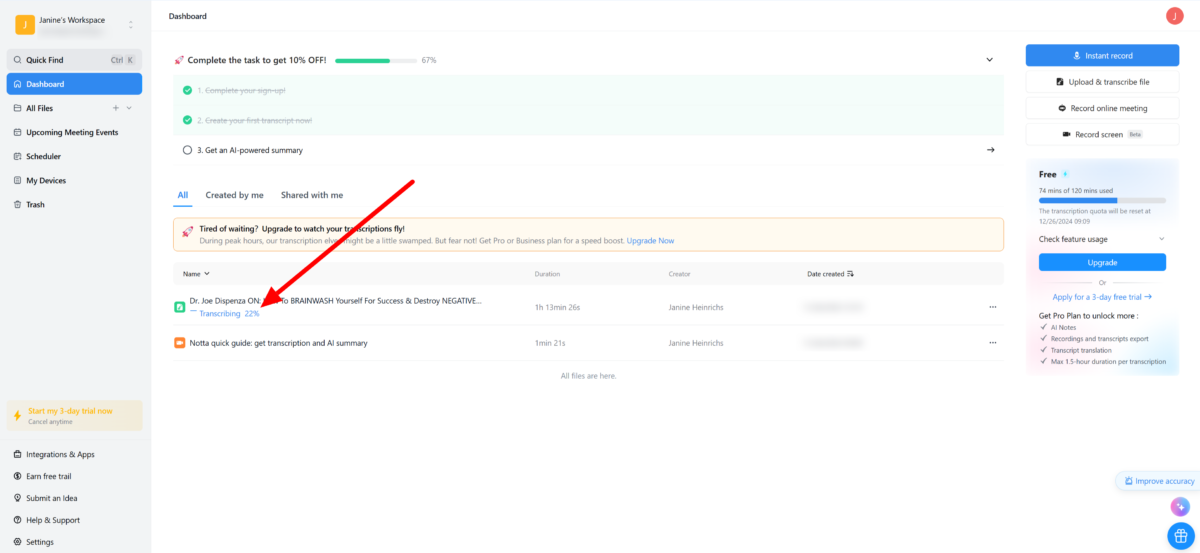Click transcription minutes usage bar
The height and width of the screenshot is (553, 1200).
1102,200
